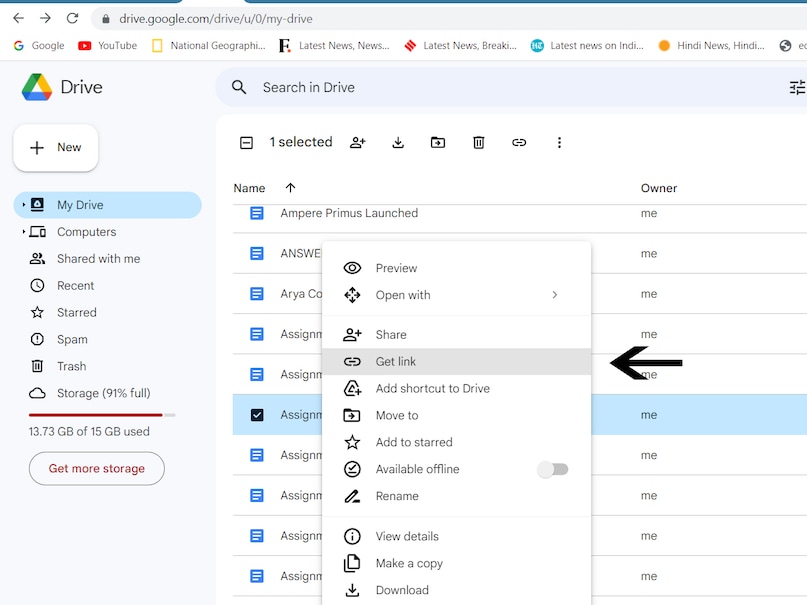Choose Make a copy in context menu
Screen dimensions: 807x605
[x=409, y=563]
